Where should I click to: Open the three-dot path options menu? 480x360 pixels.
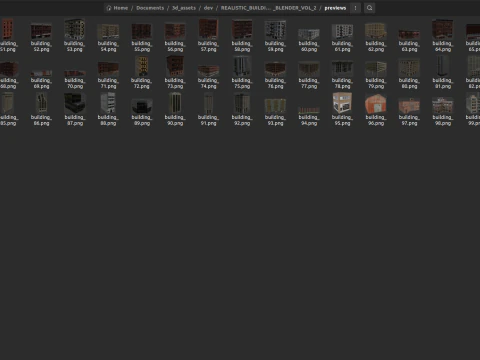(x=355, y=8)
